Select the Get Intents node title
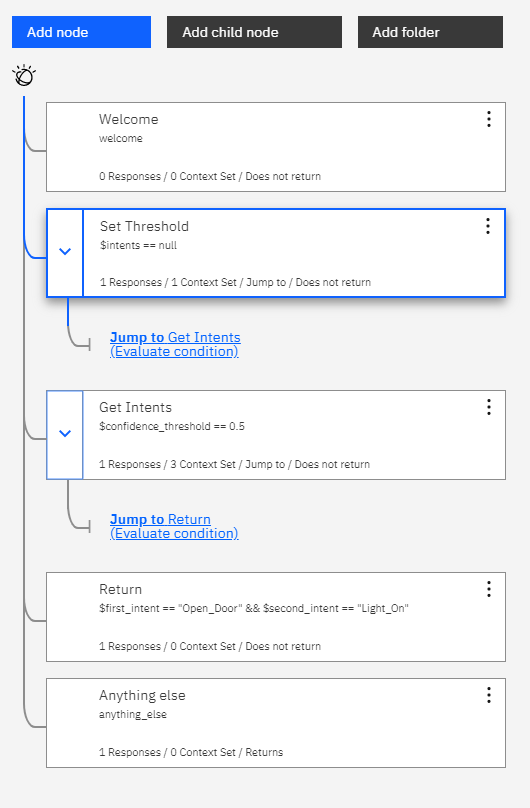 (135, 407)
